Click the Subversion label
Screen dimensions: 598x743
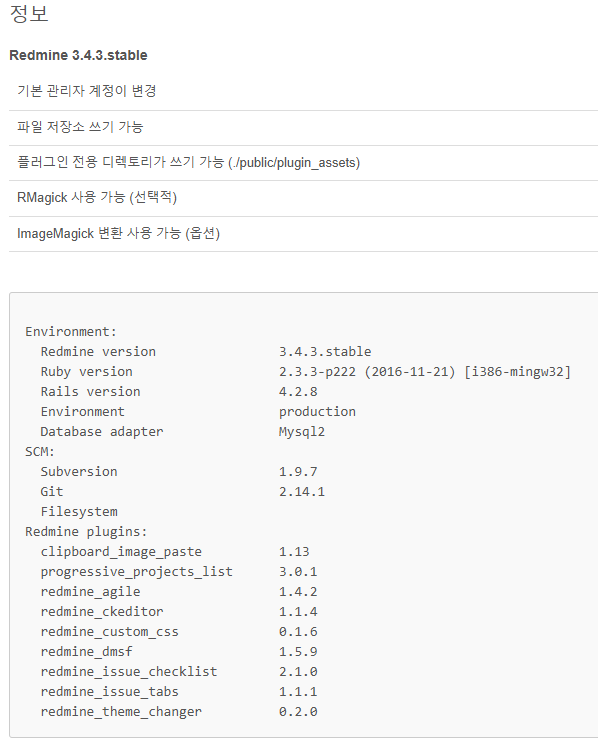pos(79,471)
